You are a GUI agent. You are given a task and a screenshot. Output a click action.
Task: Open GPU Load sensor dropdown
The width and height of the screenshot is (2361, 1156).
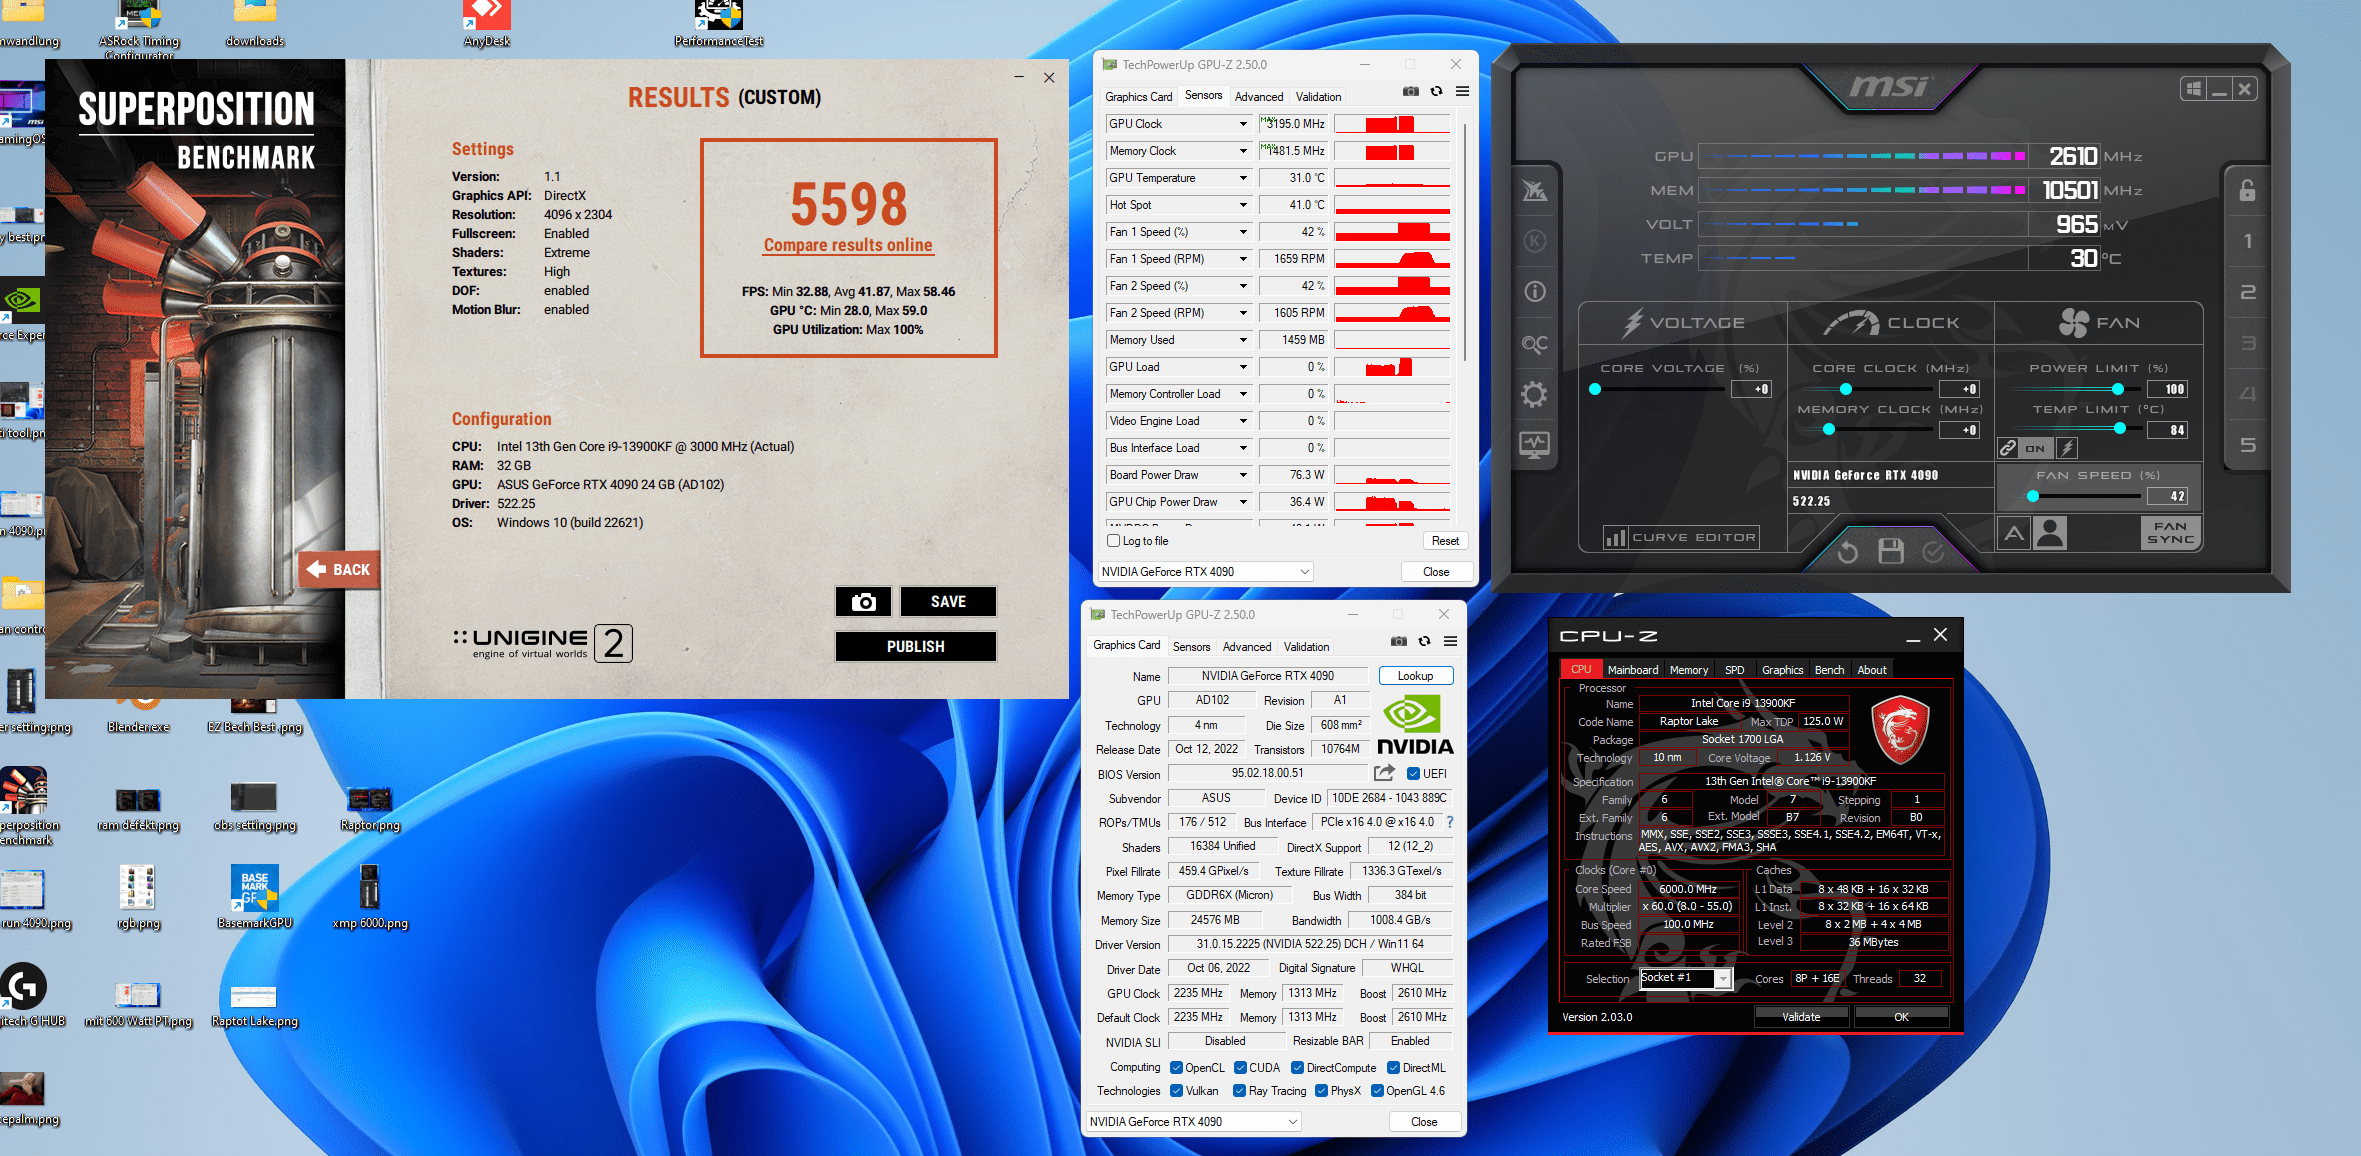(1243, 367)
